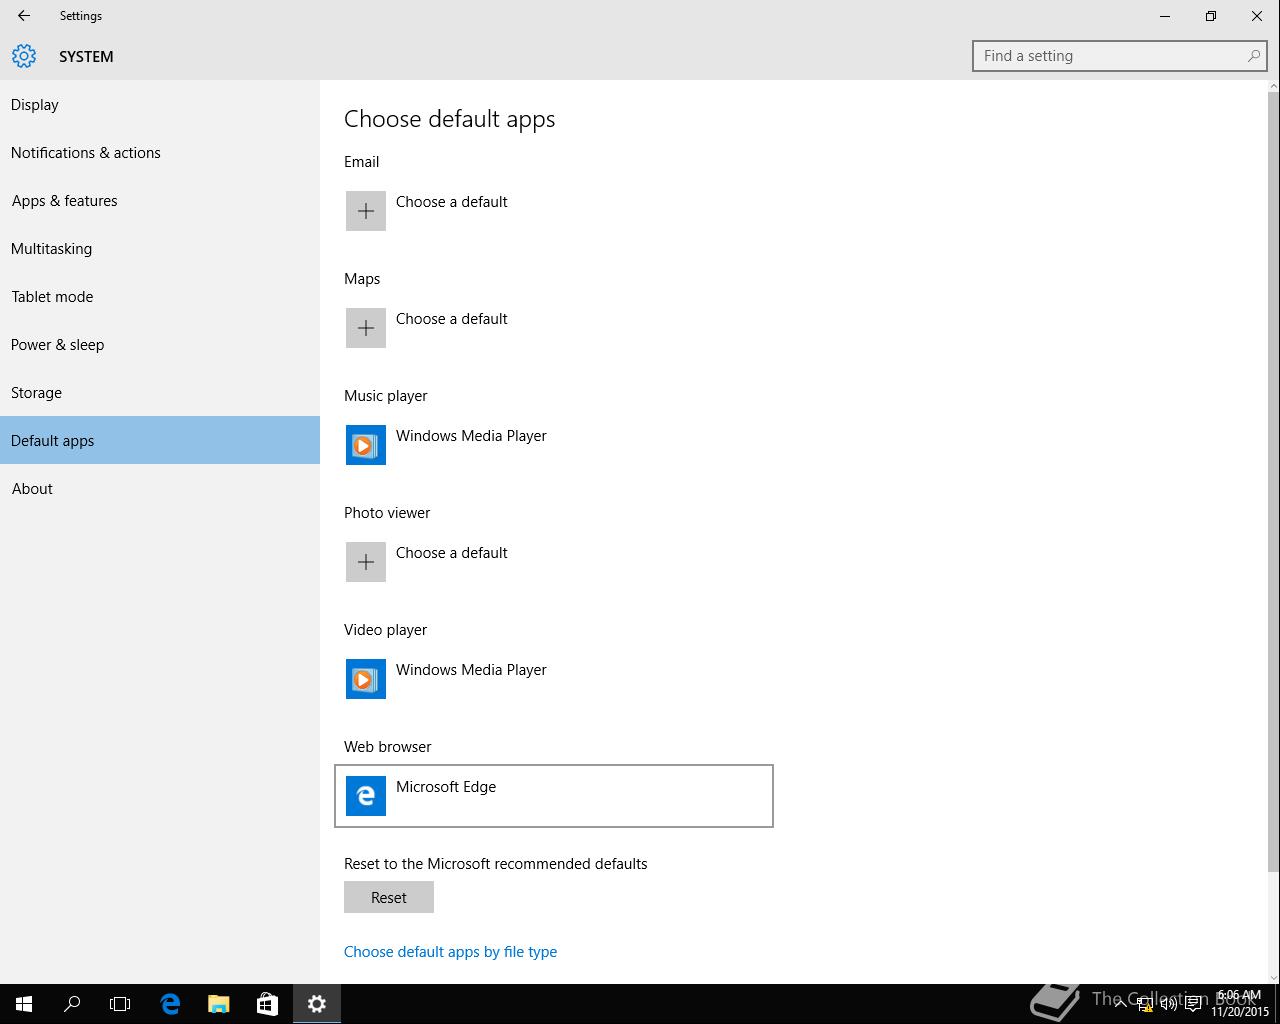Change the Web browser from Microsoft Edge

pos(554,796)
